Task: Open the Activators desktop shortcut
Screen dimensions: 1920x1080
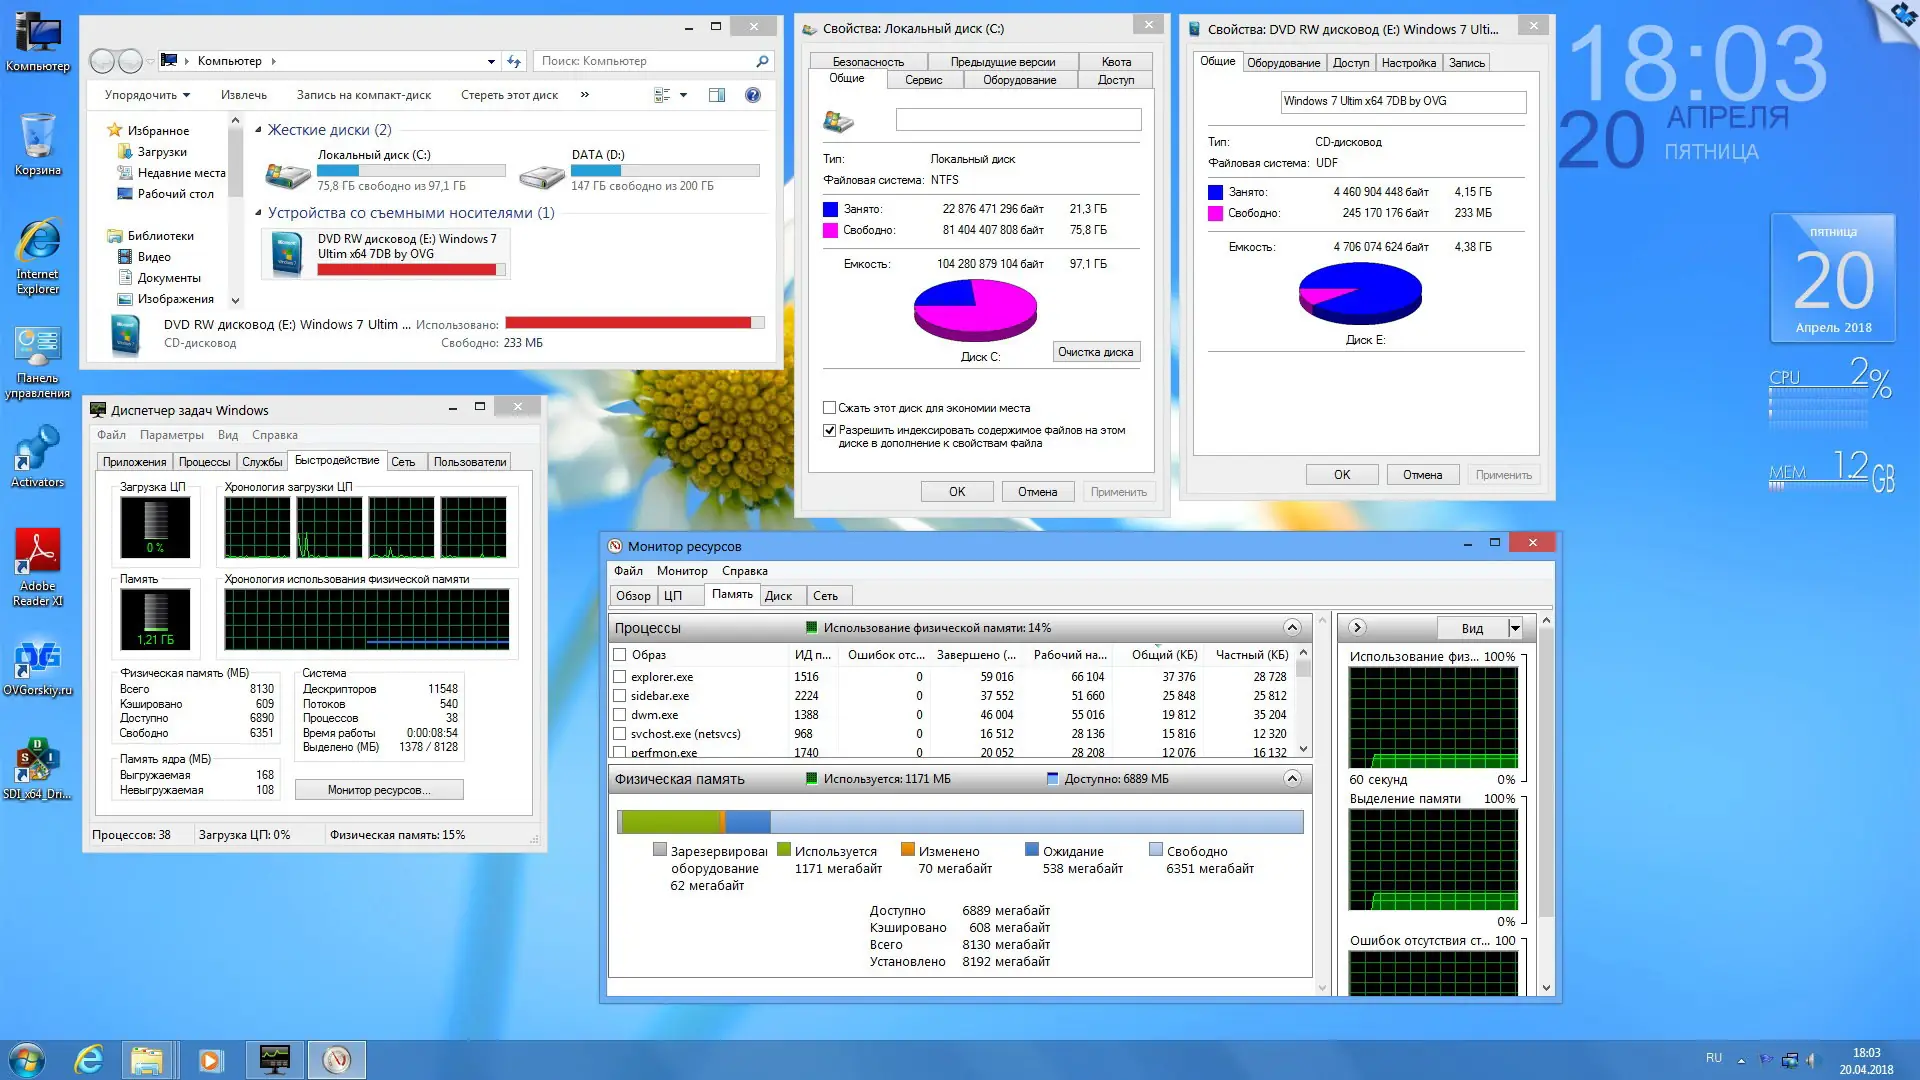Action: tap(37, 449)
